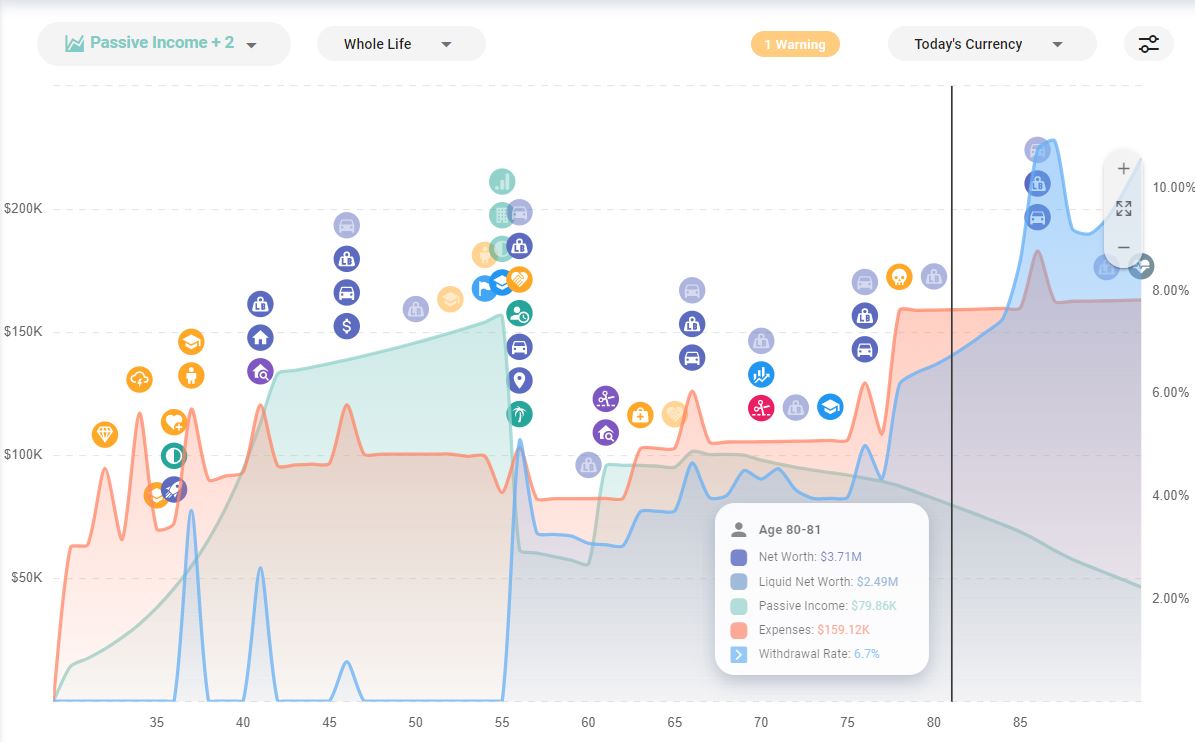Click the map pin relocation milestone icon
1195x742 pixels.
tap(519, 380)
